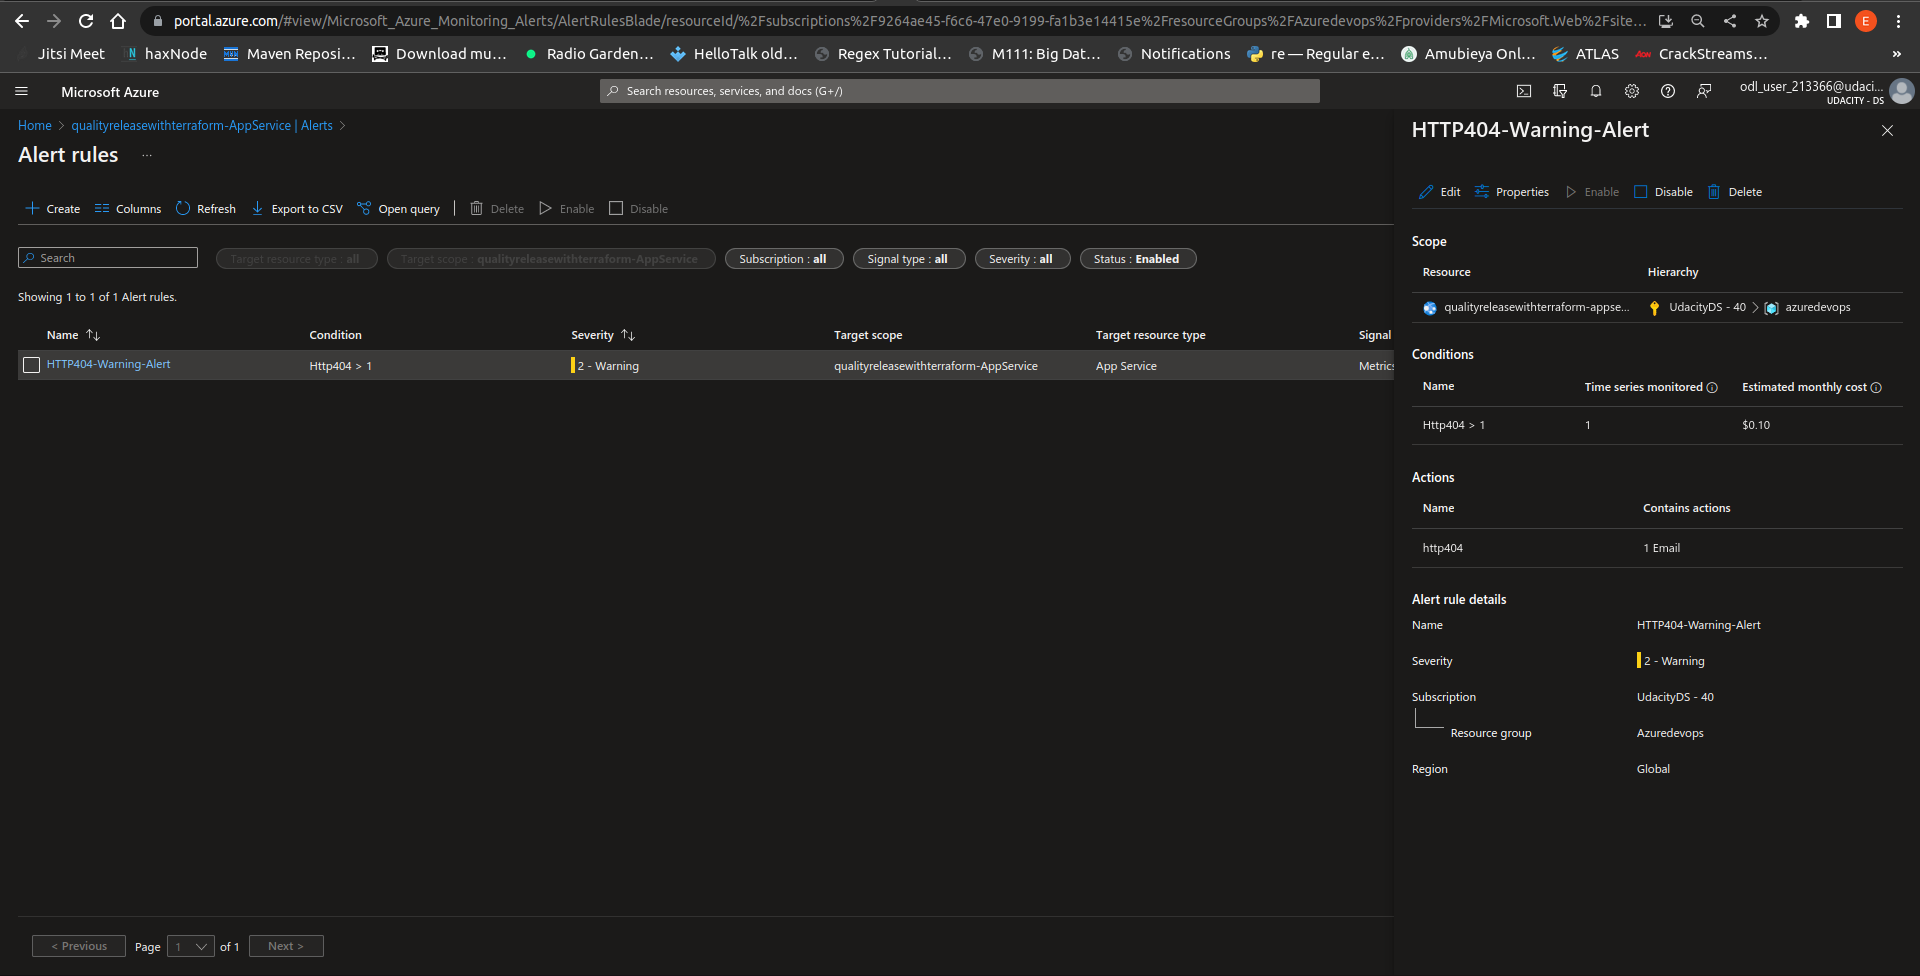This screenshot has width=1920, height=976.
Task: Check the HTTP404-Warning-Alert row checkbox
Action: point(31,365)
